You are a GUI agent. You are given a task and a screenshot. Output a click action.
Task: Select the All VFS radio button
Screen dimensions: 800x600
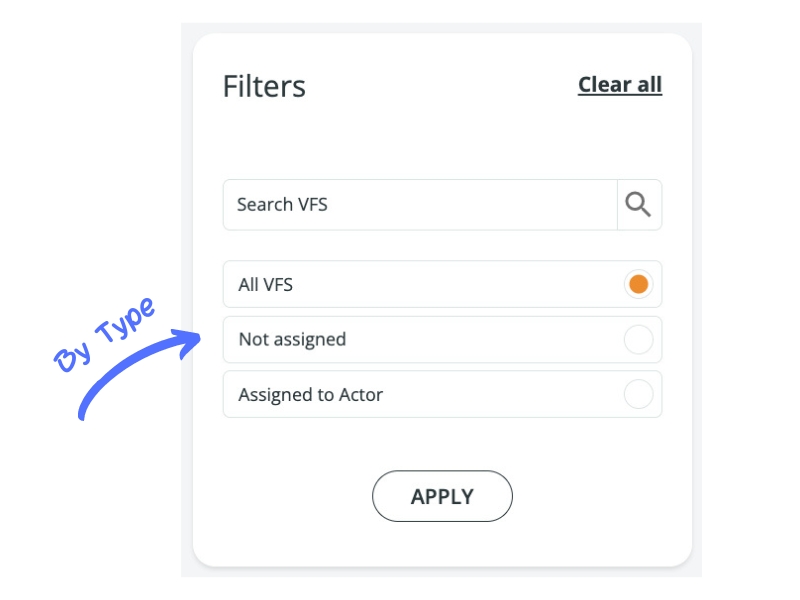click(638, 285)
